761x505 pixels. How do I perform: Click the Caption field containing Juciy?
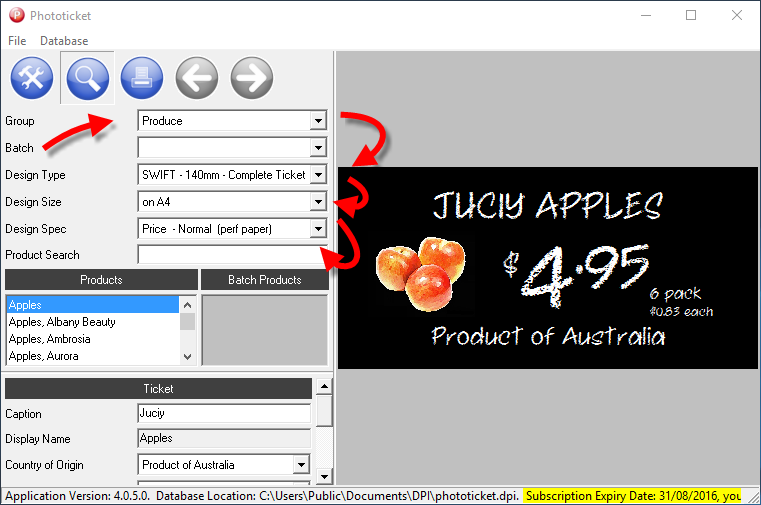pos(224,413)
